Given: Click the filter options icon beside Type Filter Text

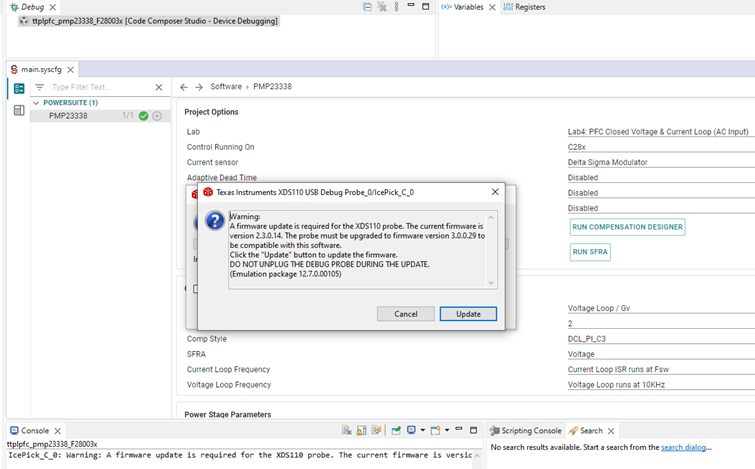Looking at the screenshot, I should click(x=40, y=88).
